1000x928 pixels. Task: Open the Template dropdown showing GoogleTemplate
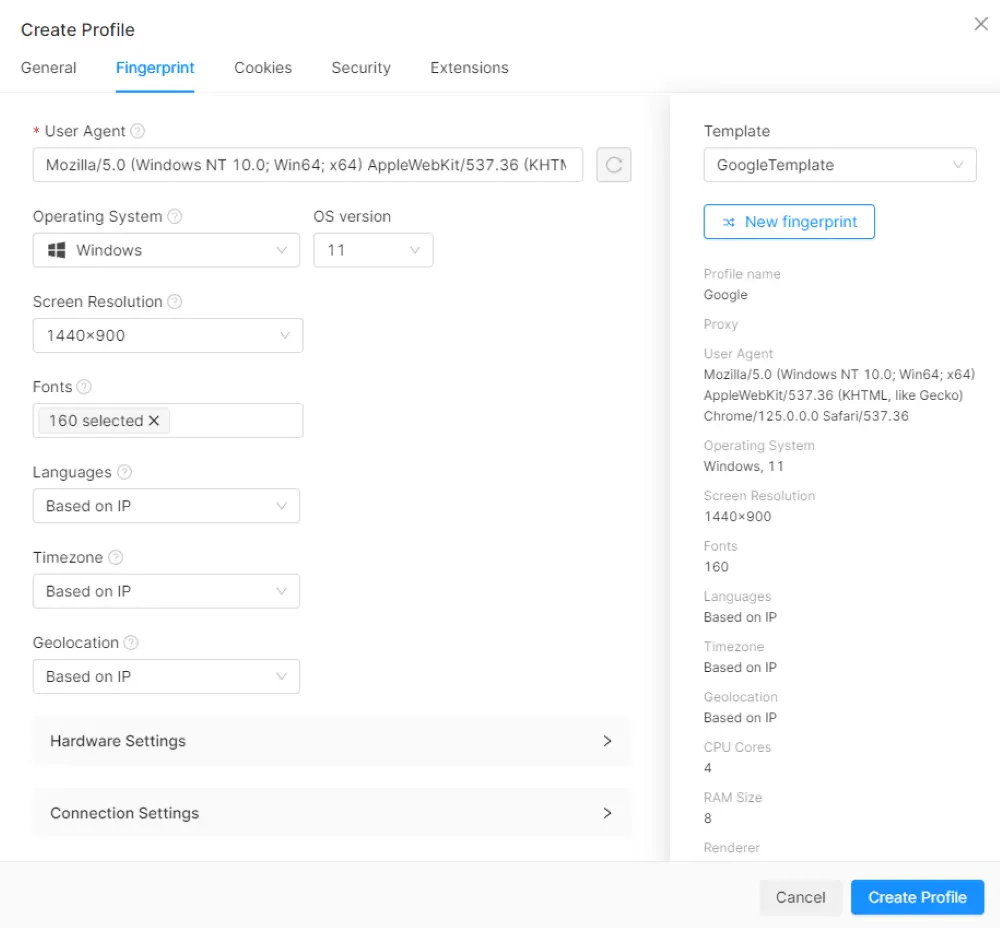[x=840, y=165]
